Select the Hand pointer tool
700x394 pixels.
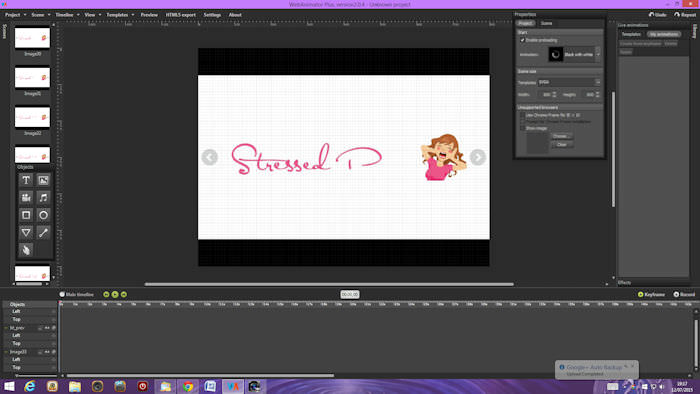26,250
